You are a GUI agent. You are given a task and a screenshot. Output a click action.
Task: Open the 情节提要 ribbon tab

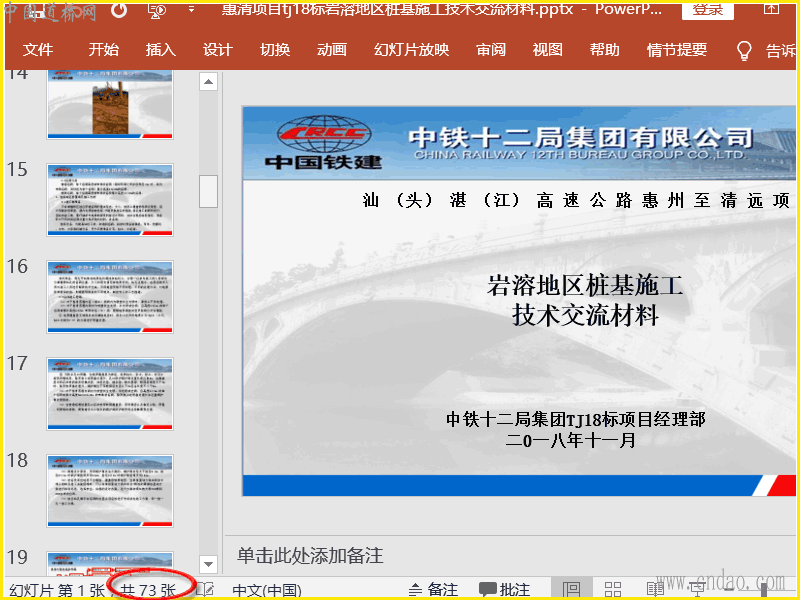(x=677, y=50)
